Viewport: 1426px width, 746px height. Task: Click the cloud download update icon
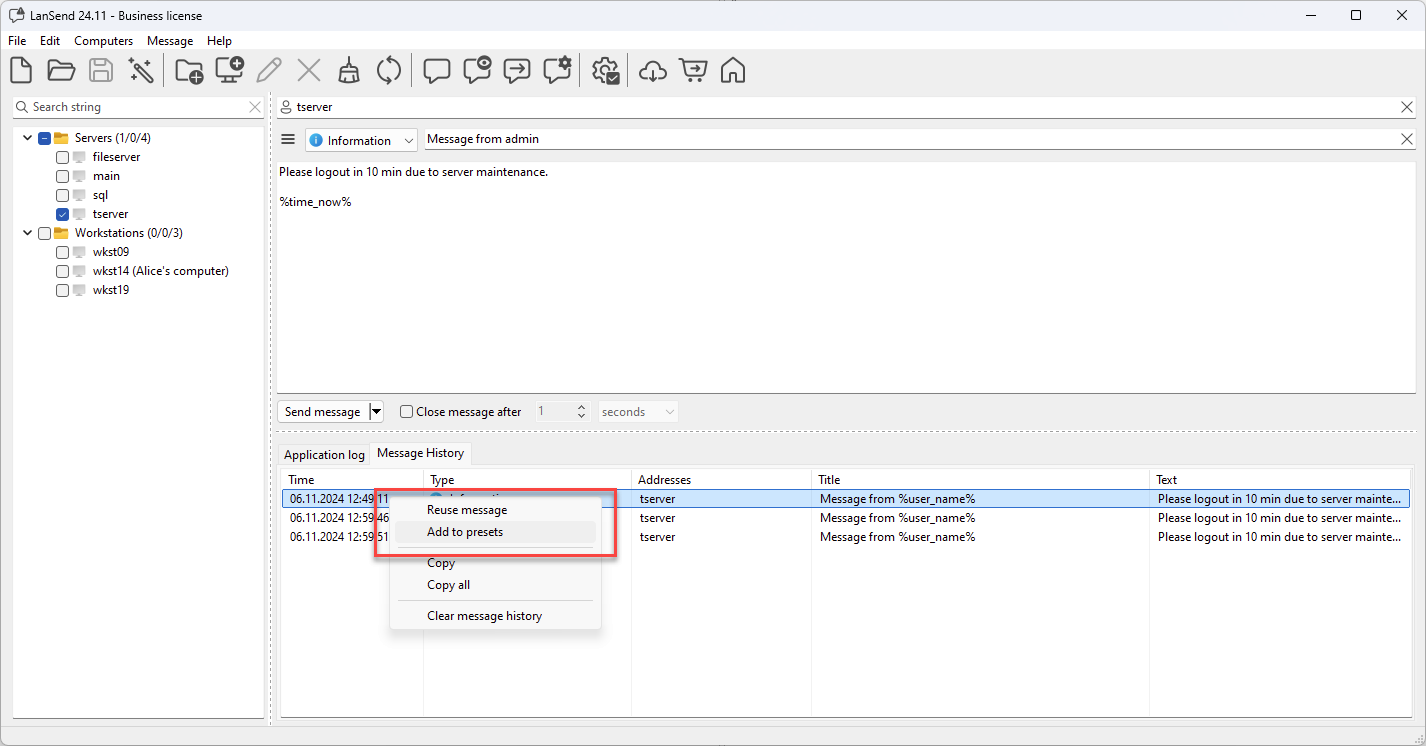click(x=652, y=71)
